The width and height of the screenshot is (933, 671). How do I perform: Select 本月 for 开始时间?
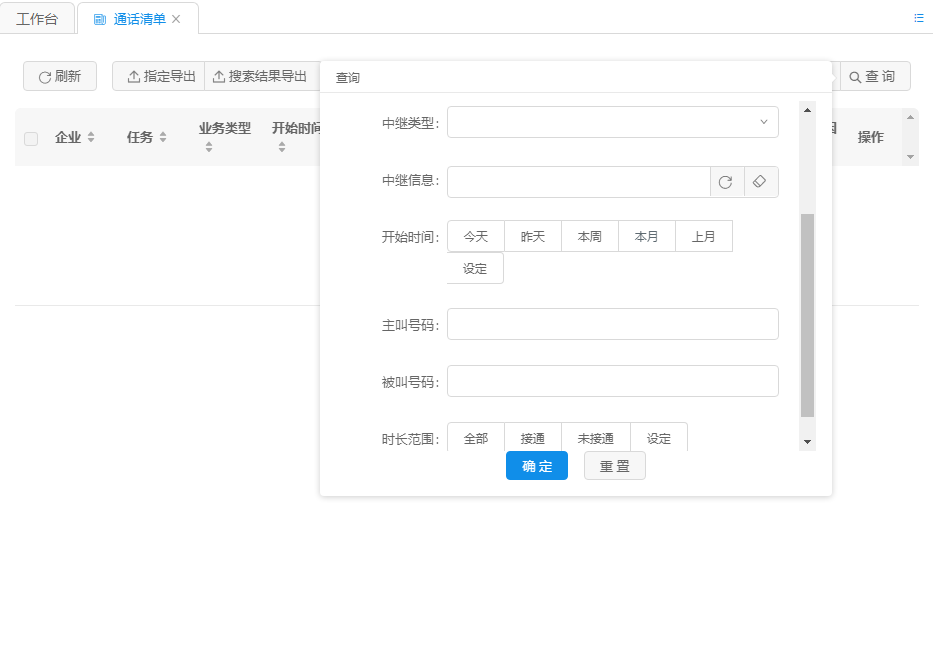point(646,237)
